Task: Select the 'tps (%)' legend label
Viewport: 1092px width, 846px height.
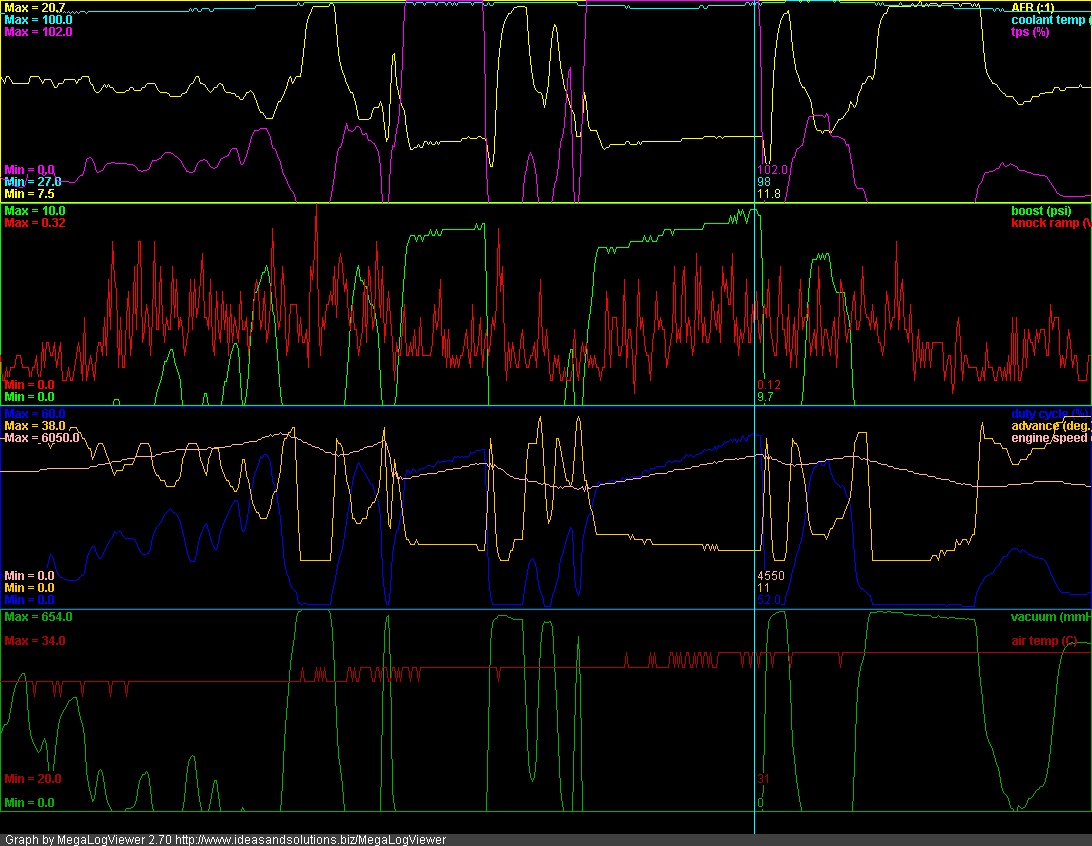Action: click(x=1030, y=32)
